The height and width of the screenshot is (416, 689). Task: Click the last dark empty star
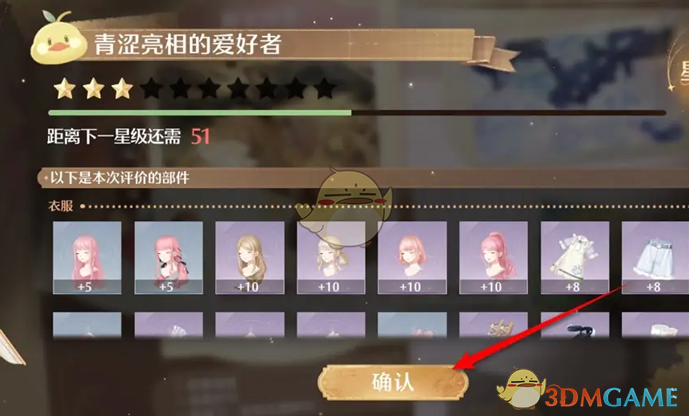[x=325, y=88]
